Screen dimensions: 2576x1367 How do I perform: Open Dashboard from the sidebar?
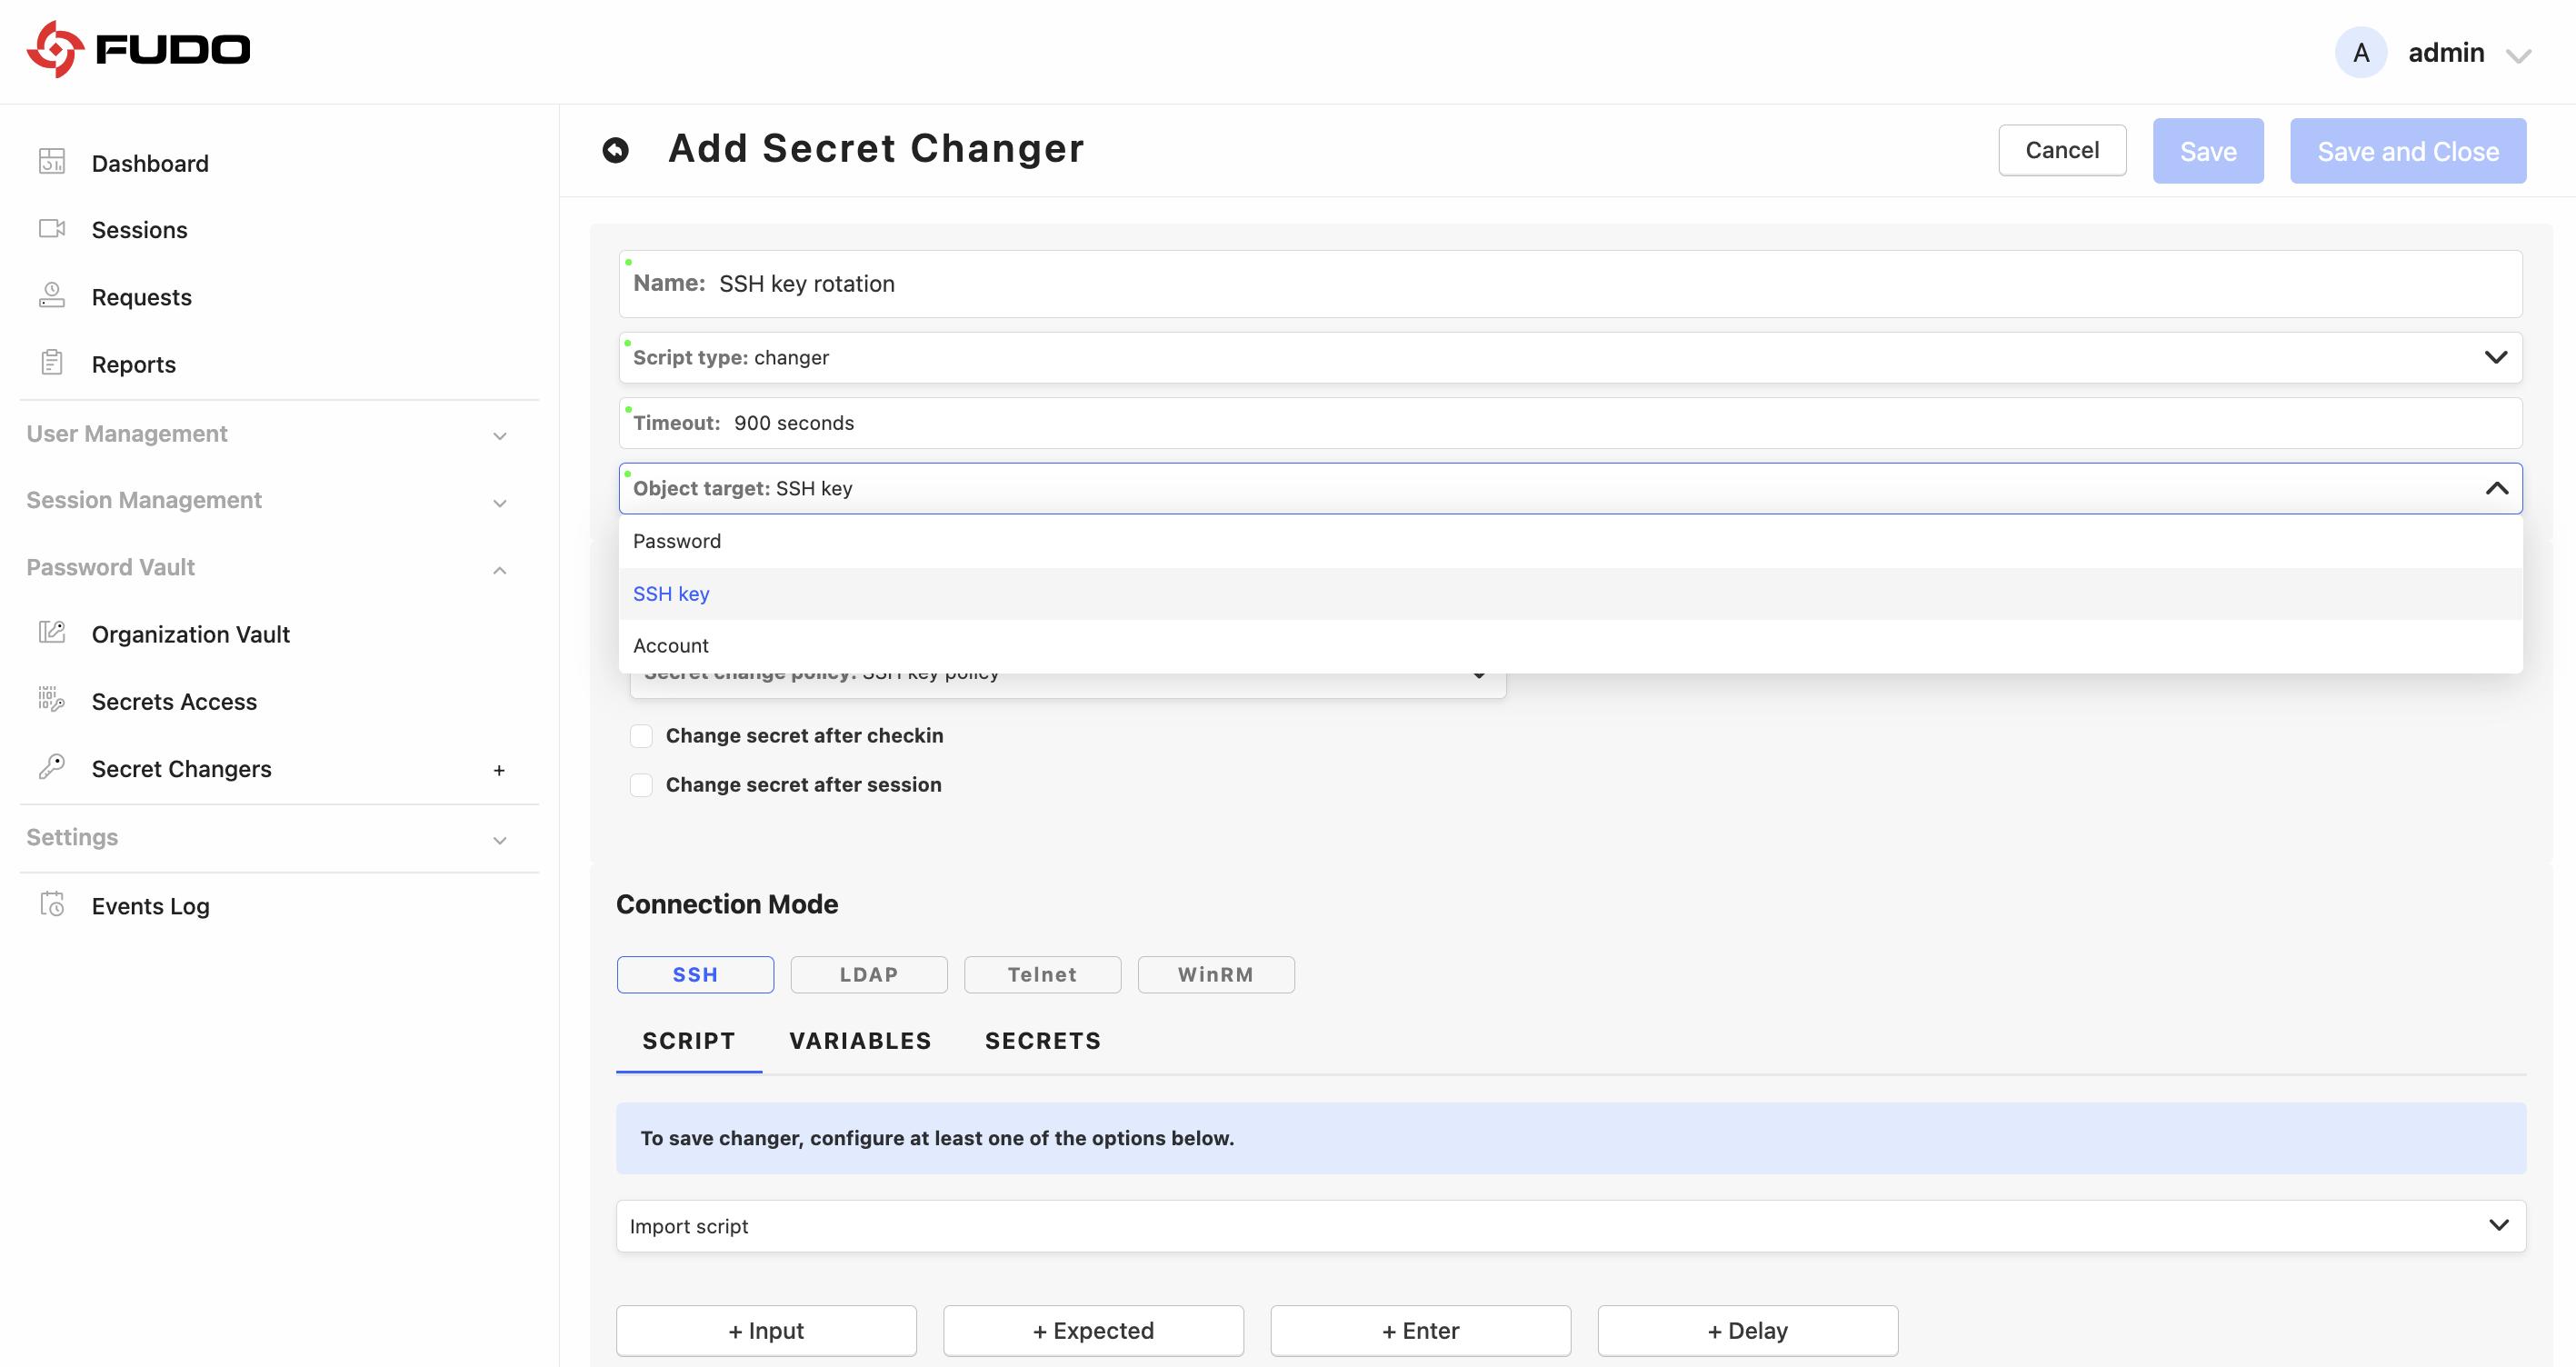pos(150,163)
